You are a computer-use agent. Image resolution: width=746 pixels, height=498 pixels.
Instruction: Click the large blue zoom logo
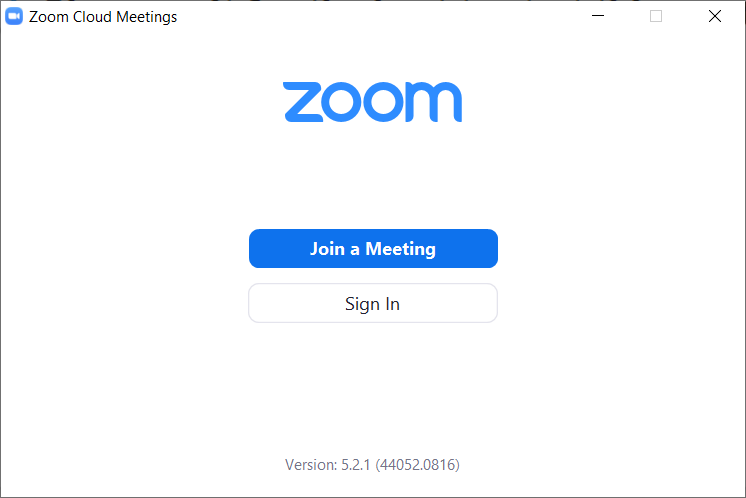[372, 102]
